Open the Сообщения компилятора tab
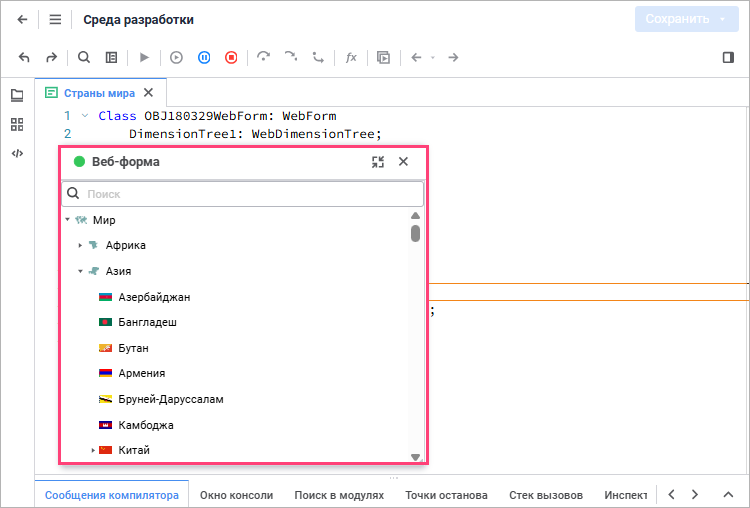 [x=112, y=495]
